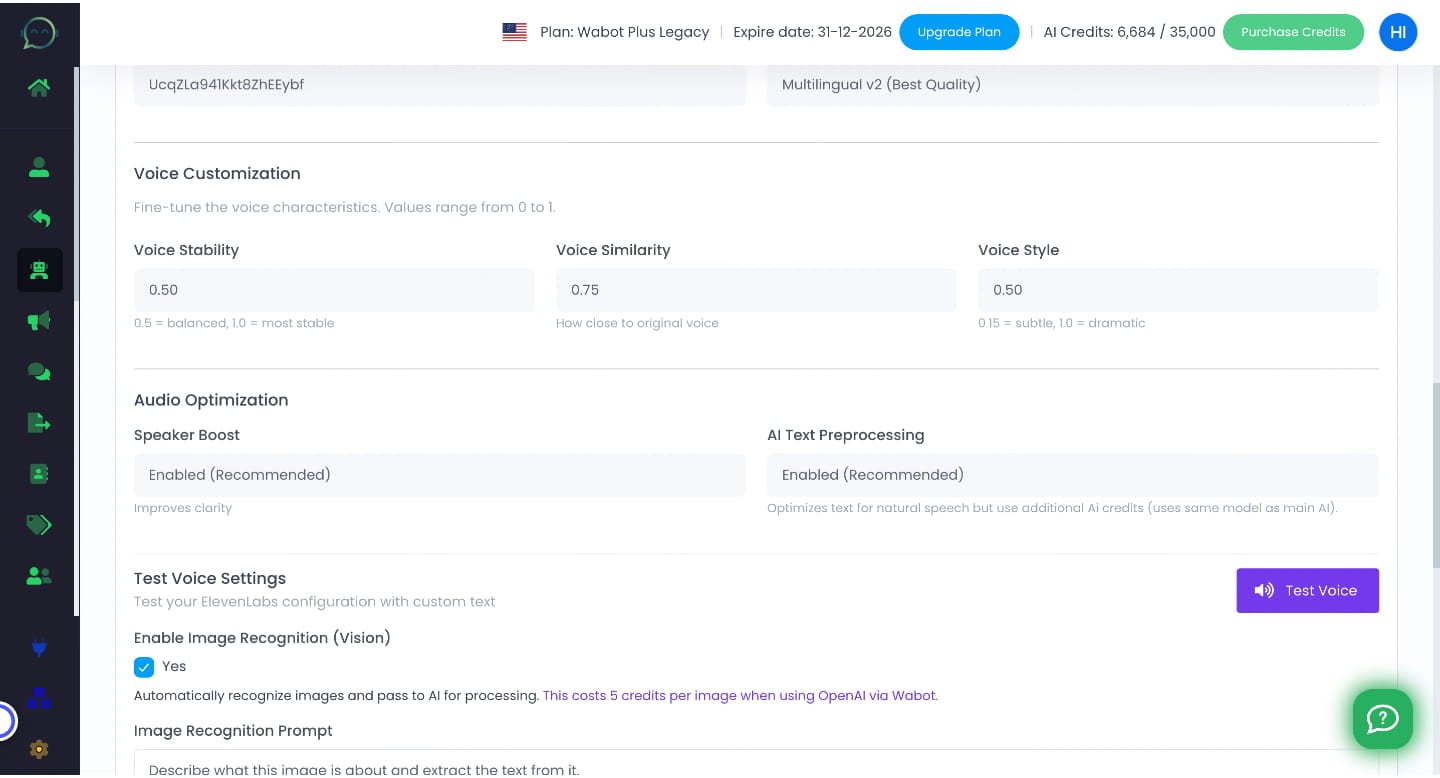Open the megaphone broadcast campaigns section
Screen dimensions: 1440x778
pyautogui.click(x=39, y=320)
